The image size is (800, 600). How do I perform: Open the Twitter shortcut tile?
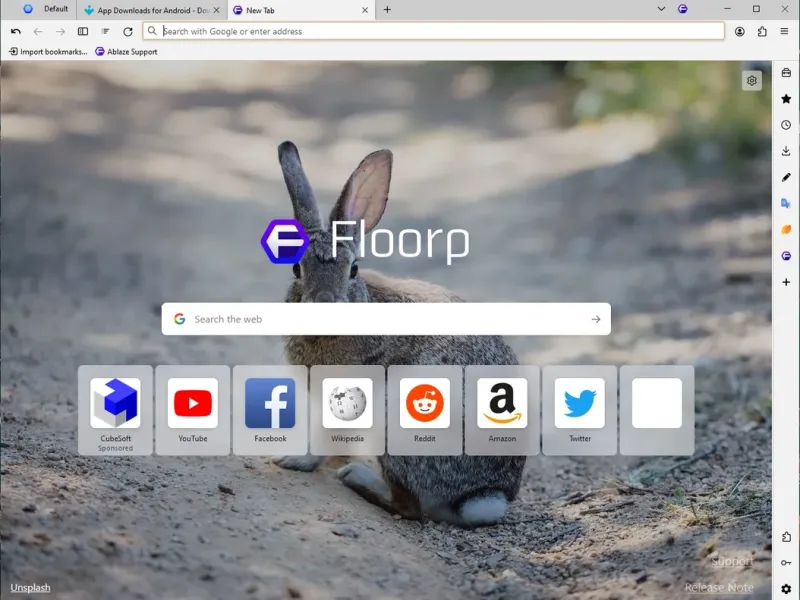tap(580, 410)
